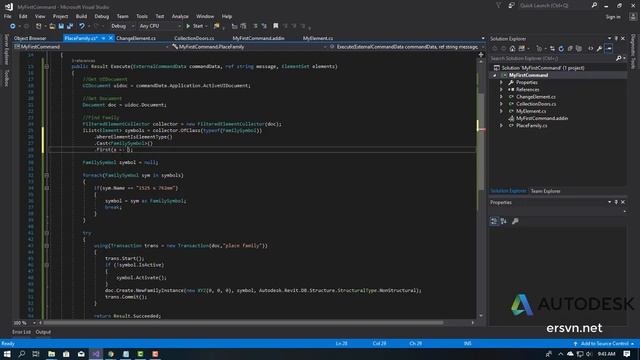Click Add to Source Control in status bar

[604, 344]
